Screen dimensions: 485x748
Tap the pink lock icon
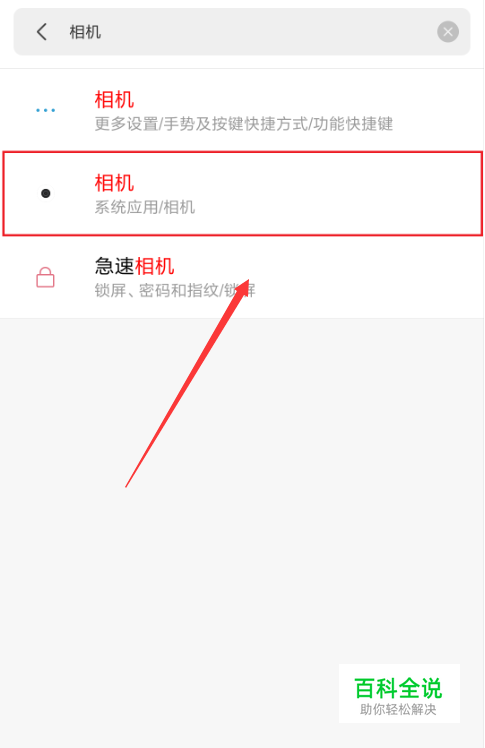point(46,277)
